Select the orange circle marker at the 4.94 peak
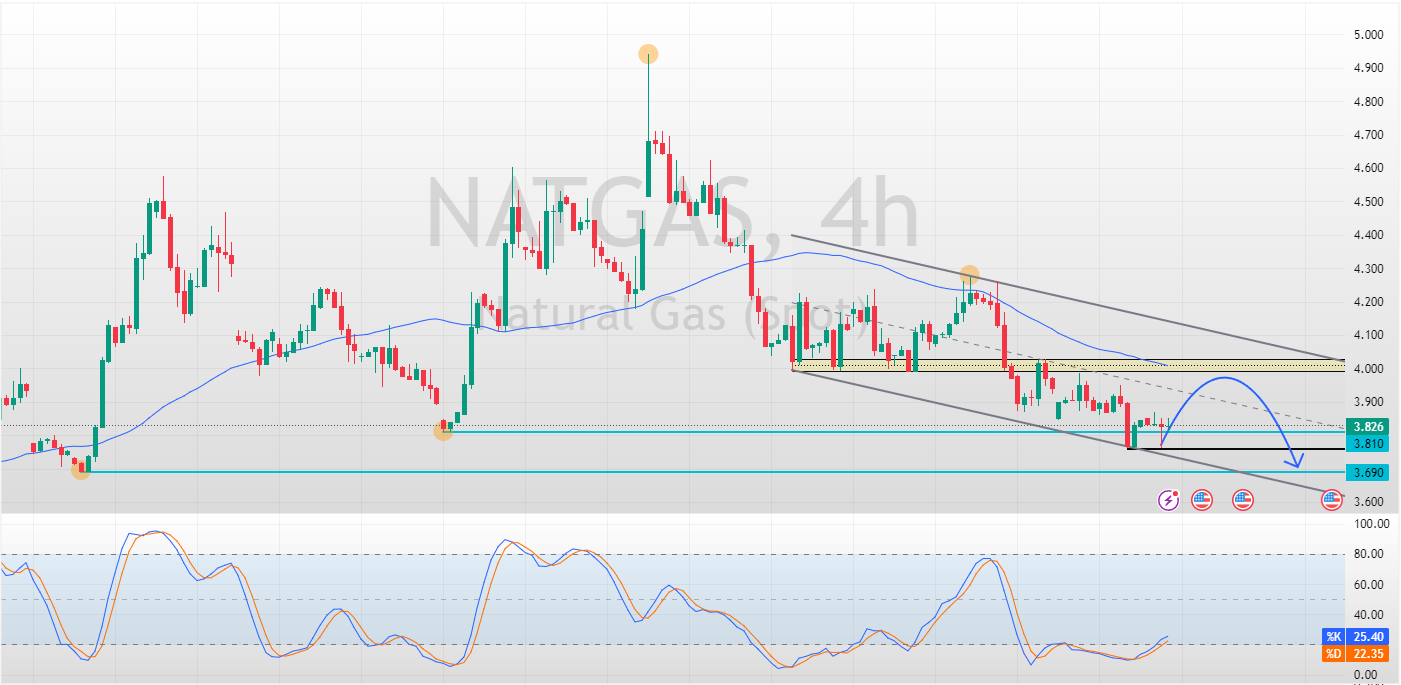The image size is (1401, 685). click(648, 54)
